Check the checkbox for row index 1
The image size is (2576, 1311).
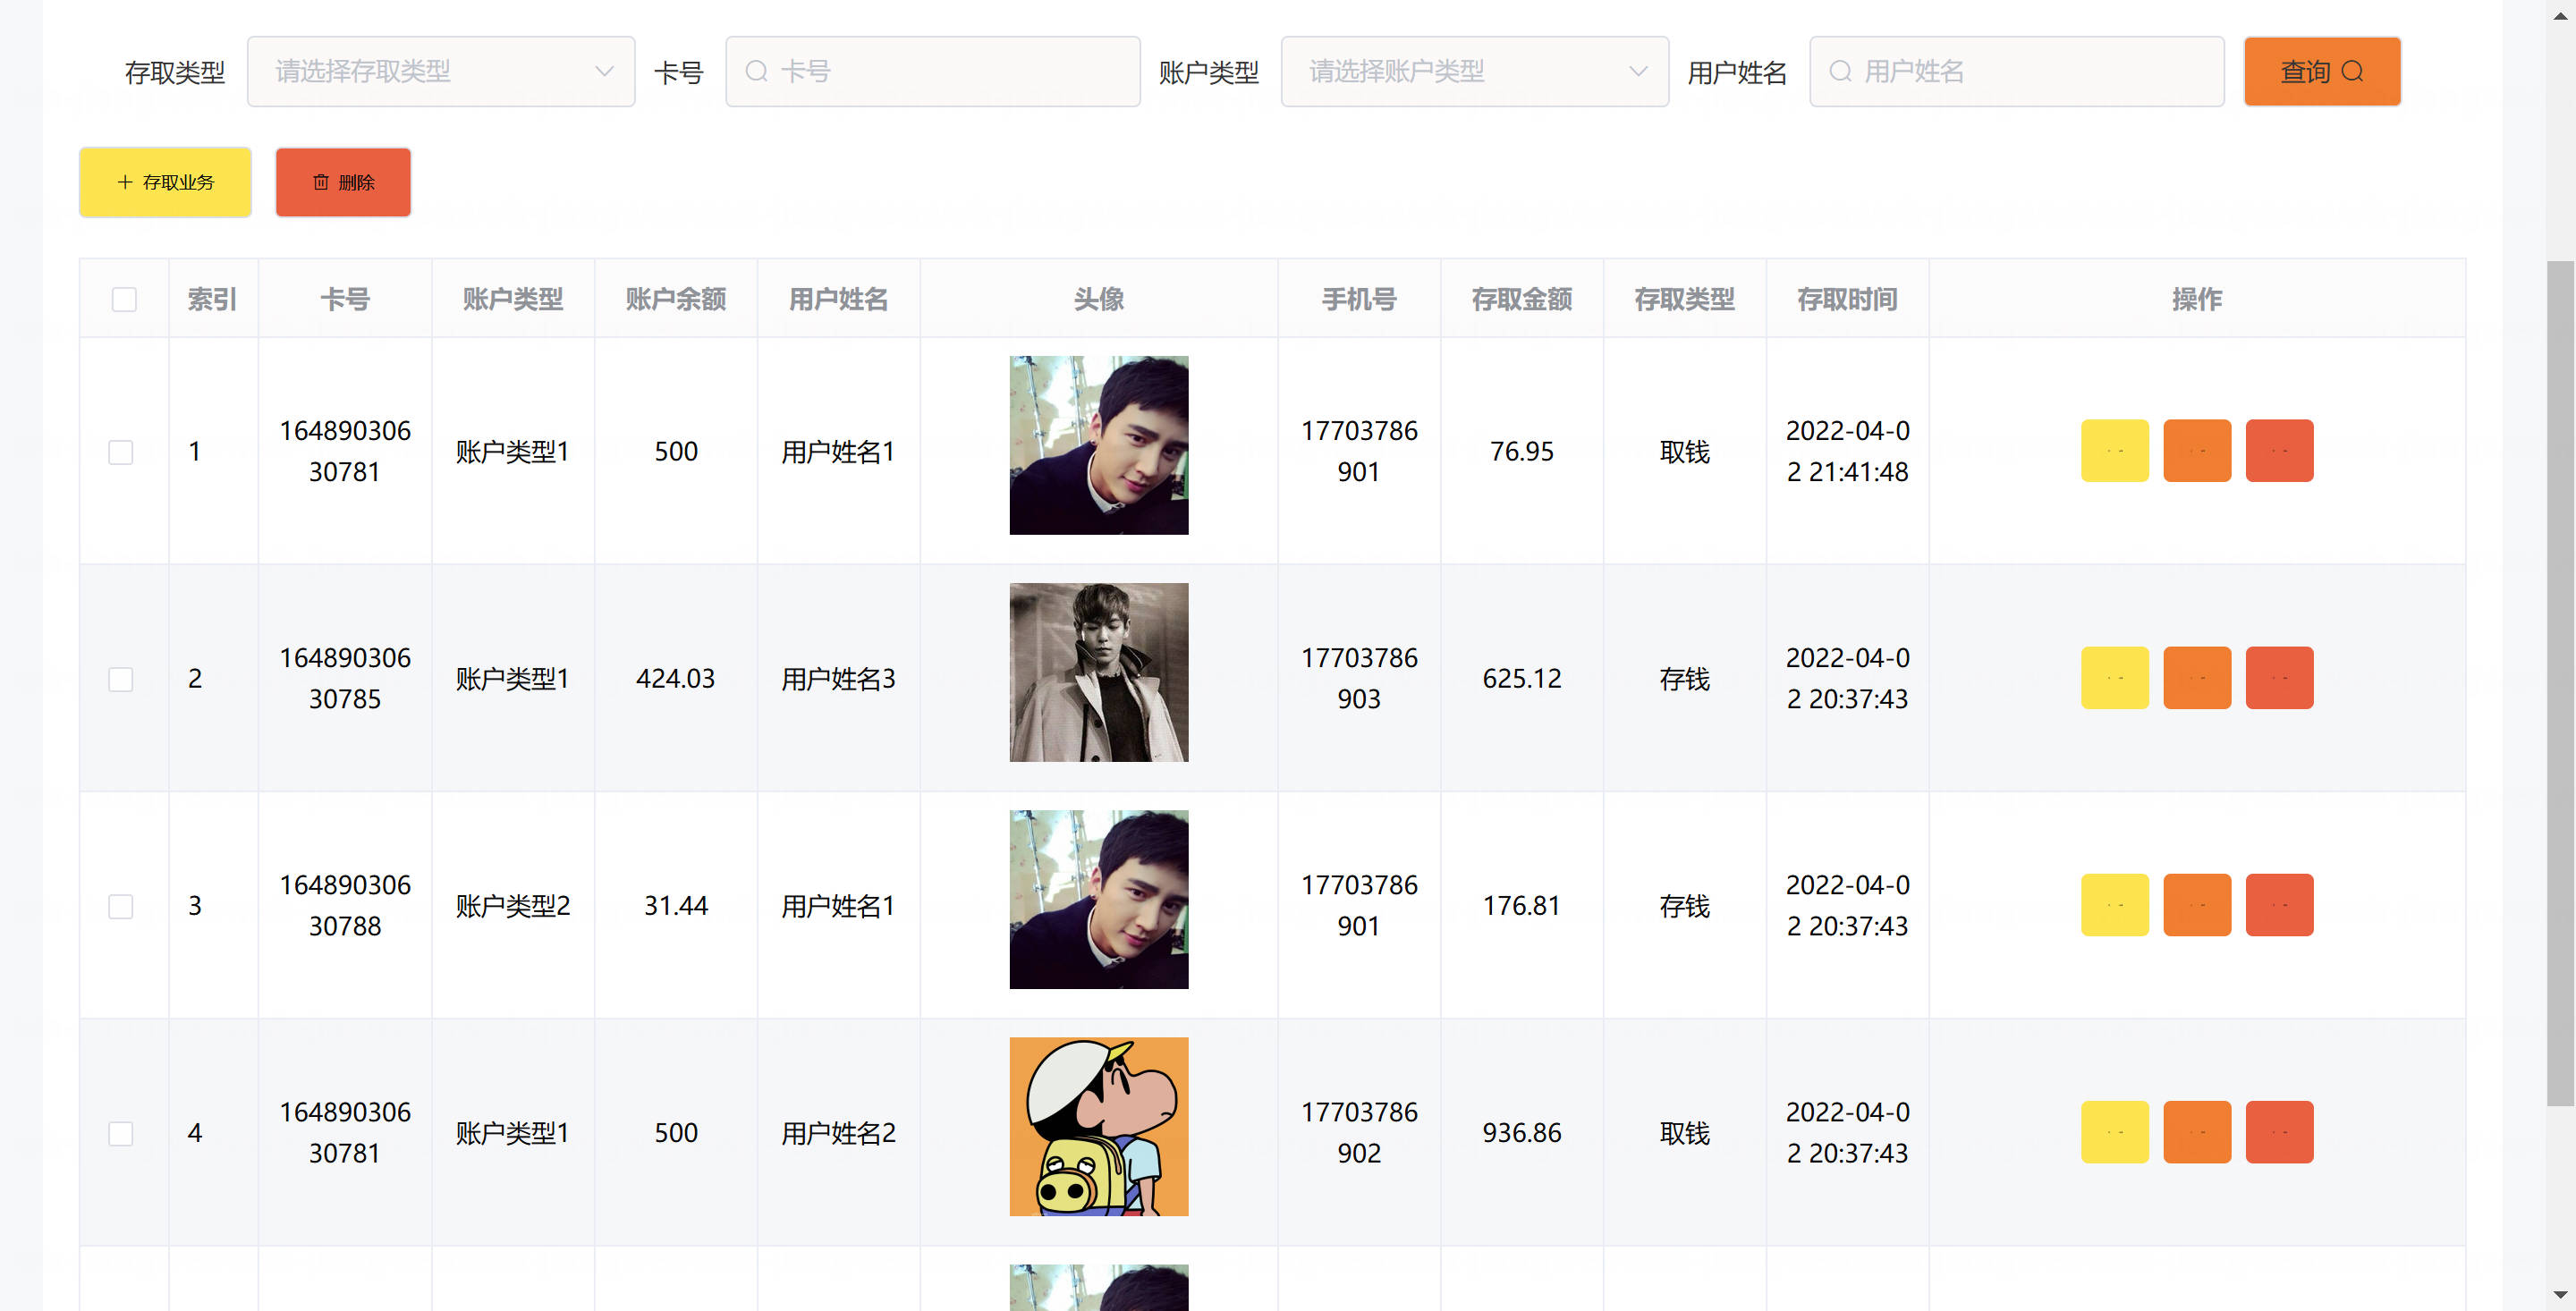(x=121, y=452)
